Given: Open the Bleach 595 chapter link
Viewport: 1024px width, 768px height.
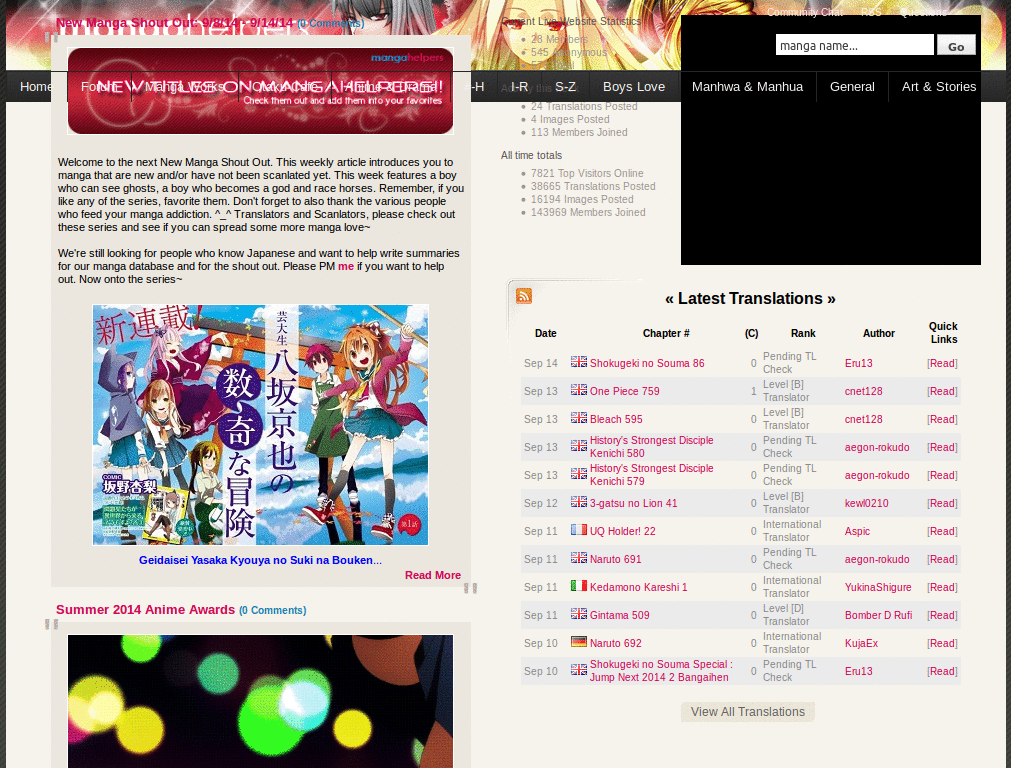Looking at the screenshot, I should pos(616,419).
